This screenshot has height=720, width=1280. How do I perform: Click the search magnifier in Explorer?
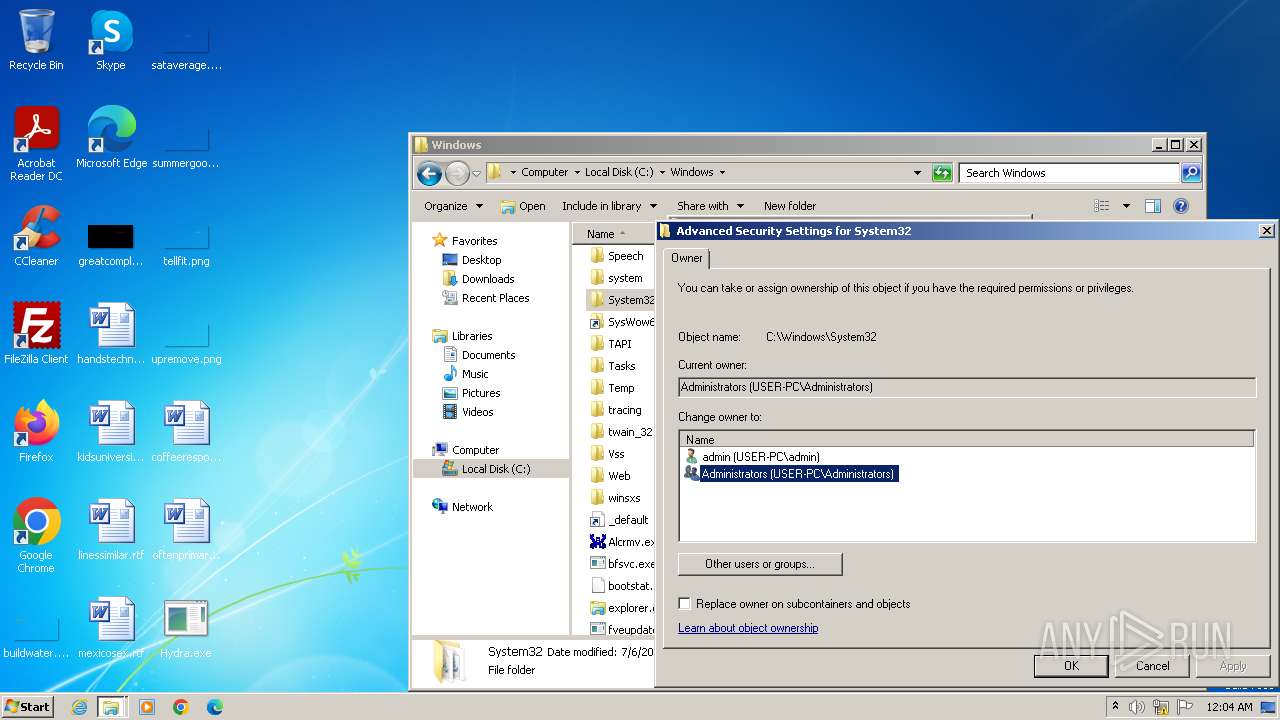pos(1190,173)
